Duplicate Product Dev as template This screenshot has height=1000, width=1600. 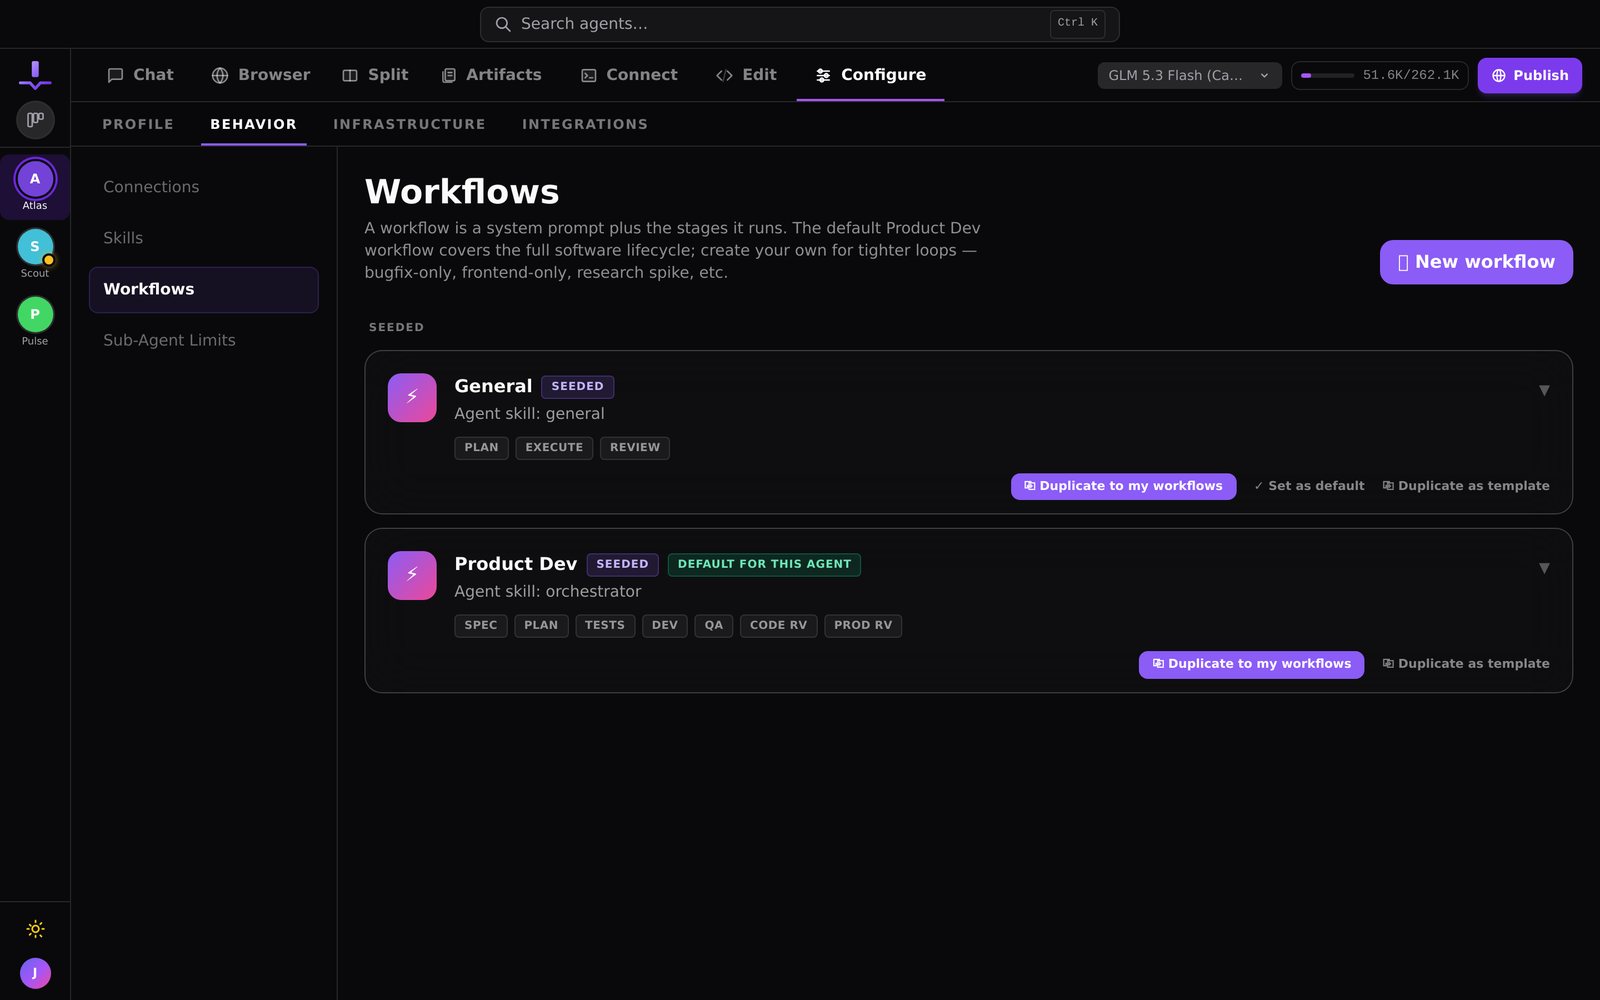1466,664
